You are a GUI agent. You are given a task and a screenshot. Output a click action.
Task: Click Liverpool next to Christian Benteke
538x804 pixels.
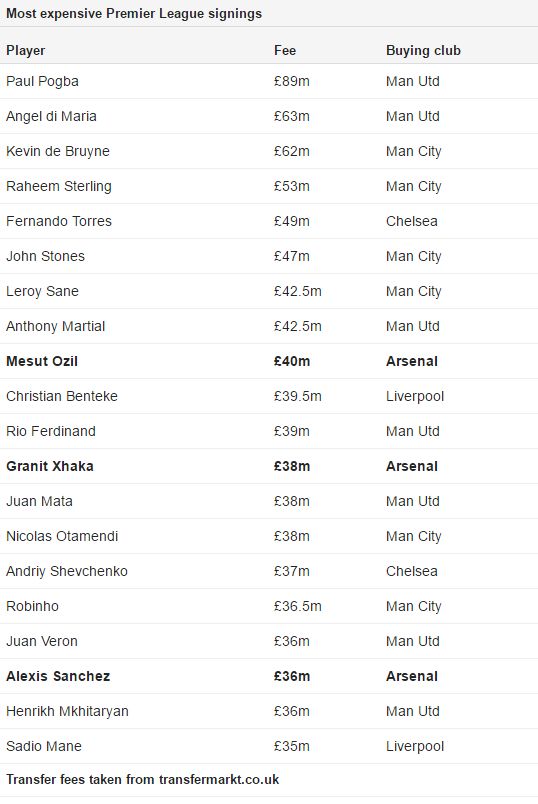[x=415, y=396]
